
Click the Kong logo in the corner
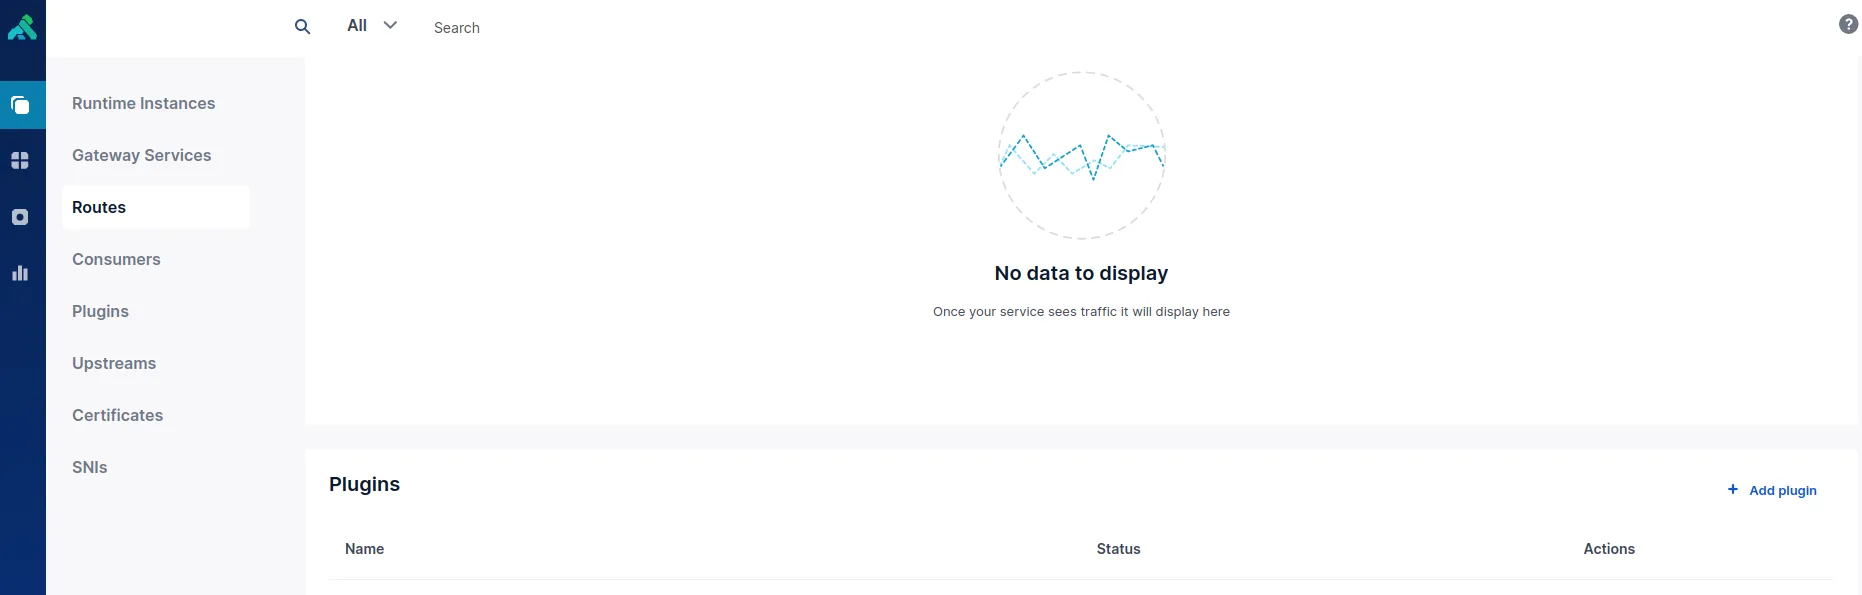(22, 27)
